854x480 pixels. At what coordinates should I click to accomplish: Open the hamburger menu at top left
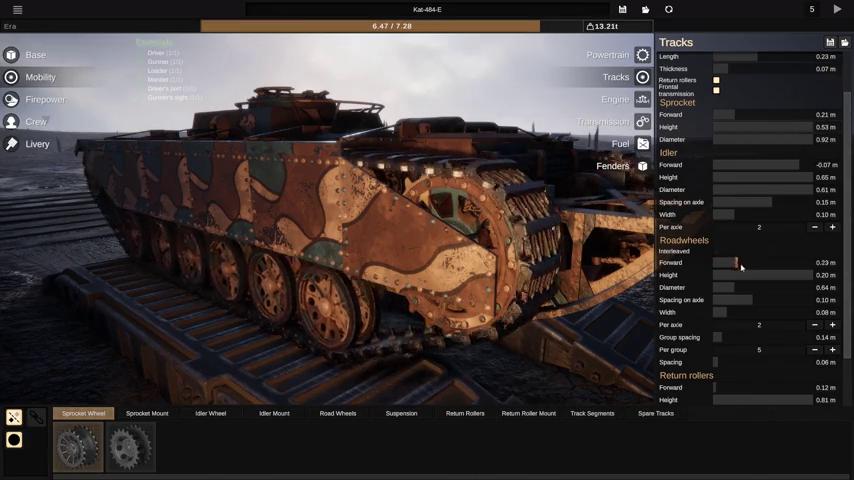click(17, 10)
